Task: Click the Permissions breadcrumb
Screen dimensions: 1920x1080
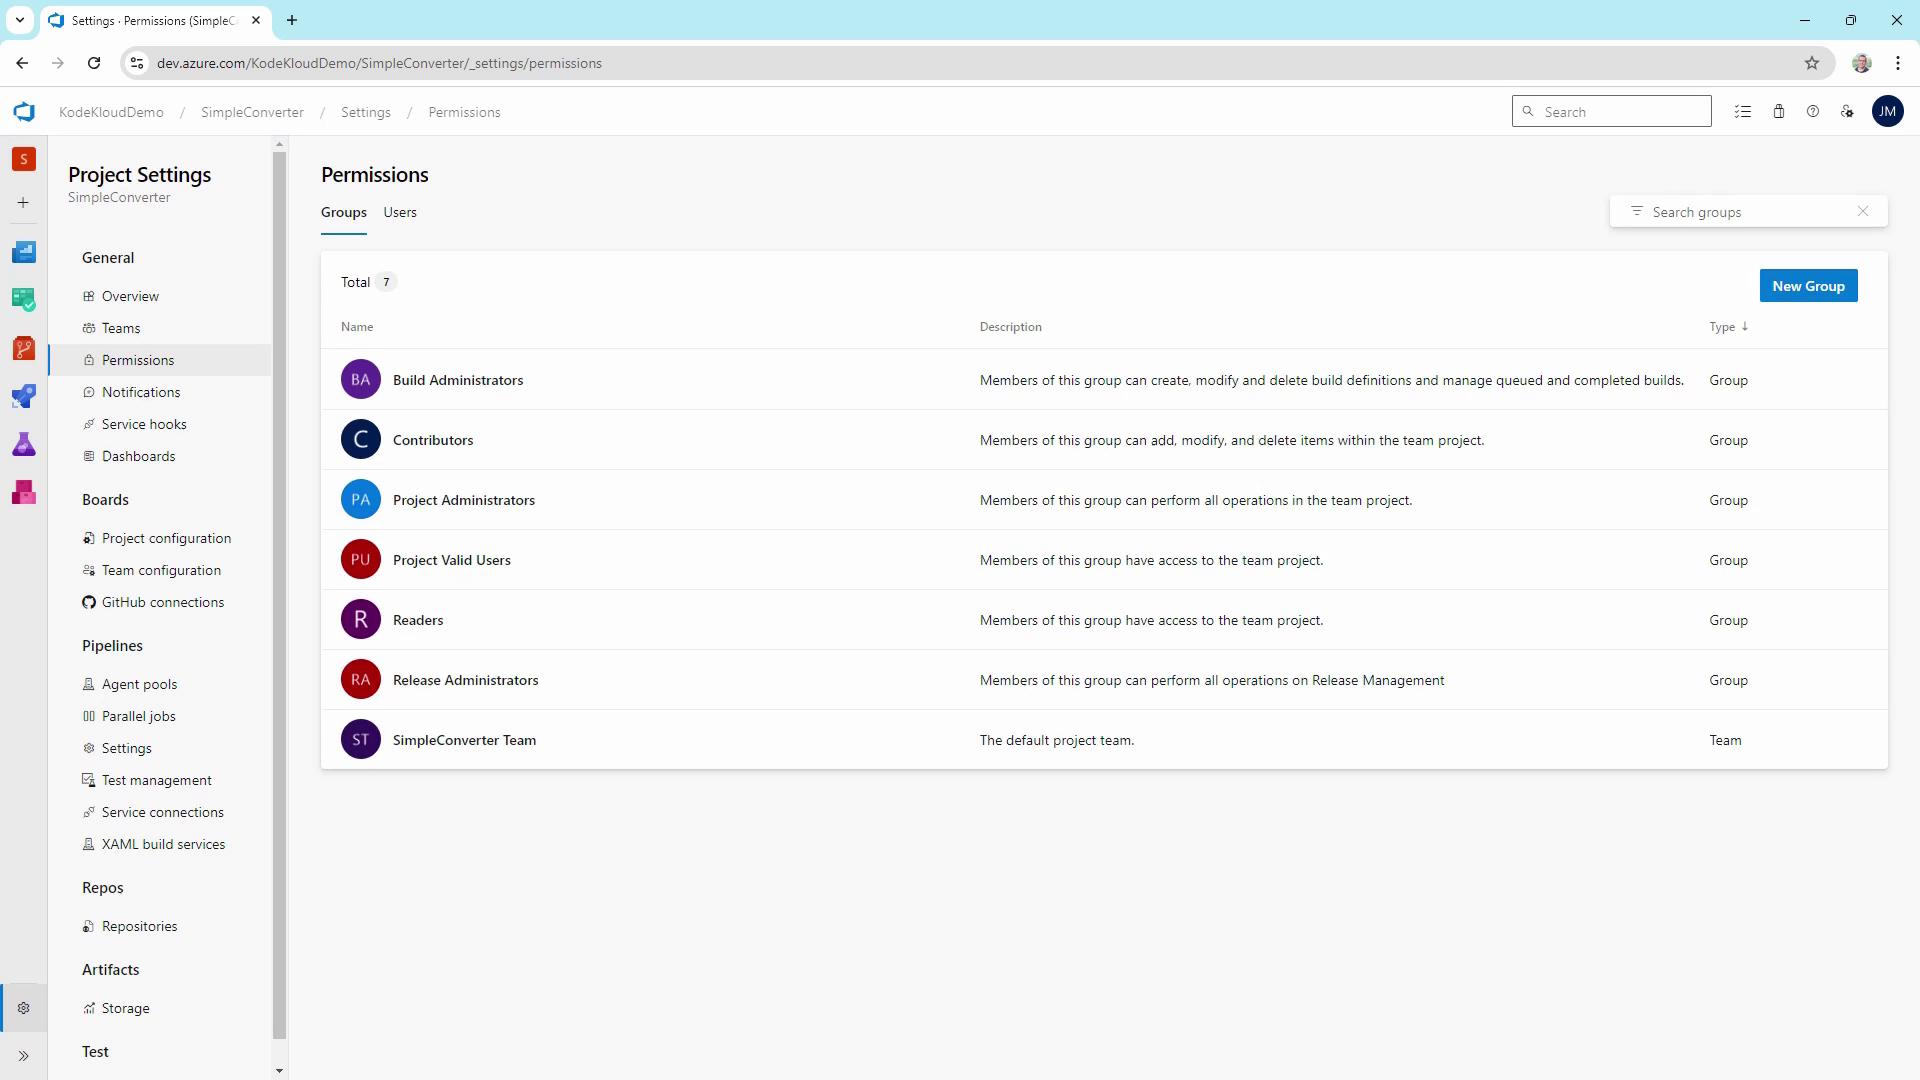Action: pyautogui.click(x=464, y=112)
